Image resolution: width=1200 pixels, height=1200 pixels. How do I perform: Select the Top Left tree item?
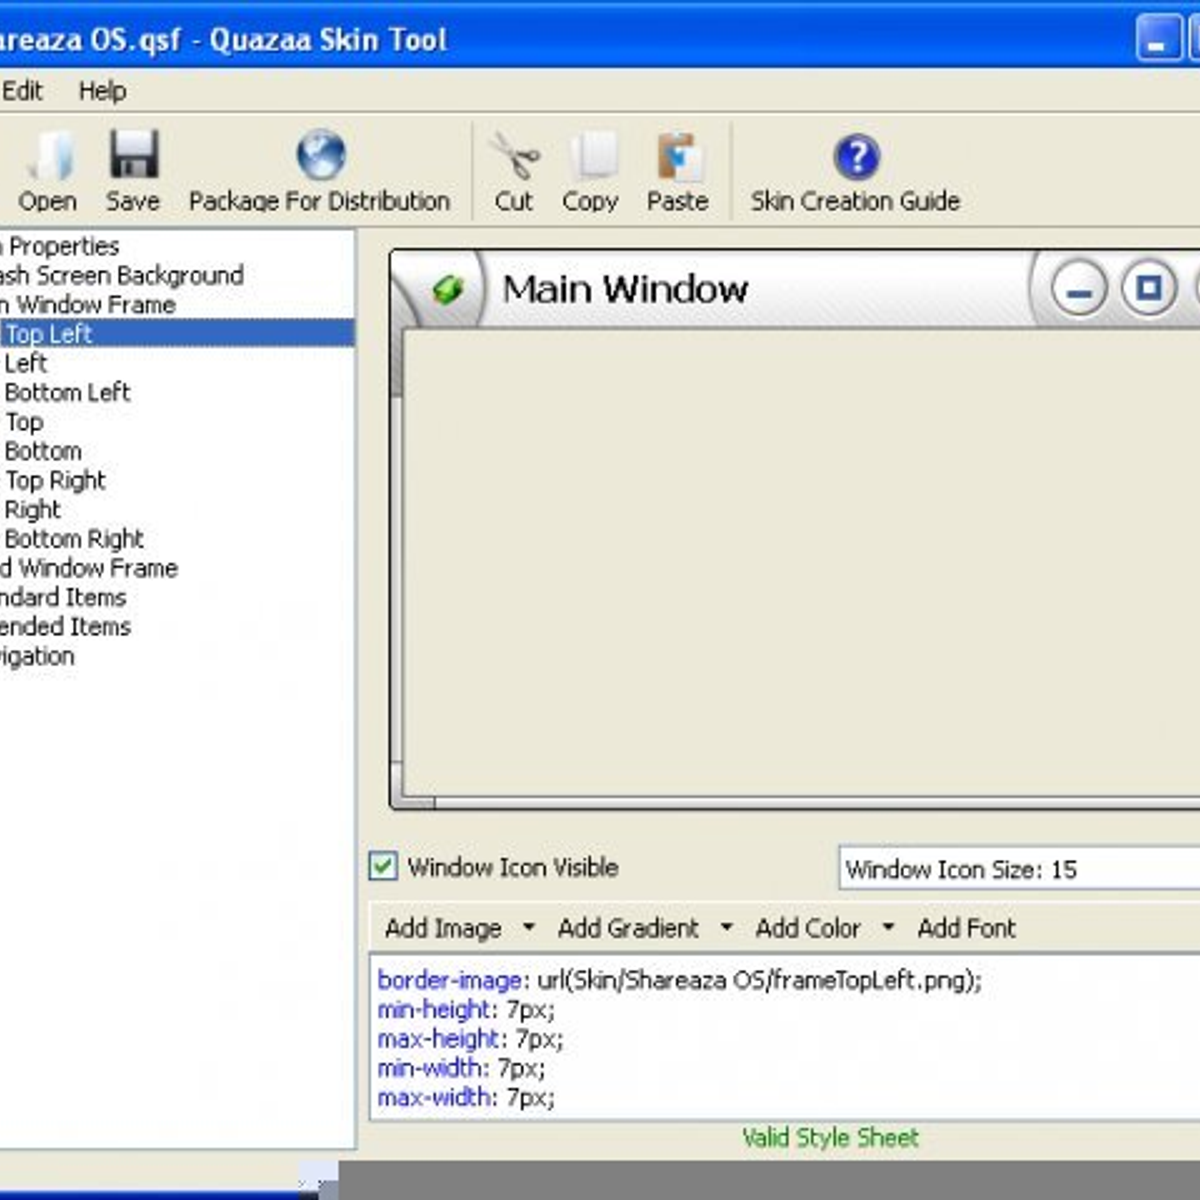(x=177, y=334)
